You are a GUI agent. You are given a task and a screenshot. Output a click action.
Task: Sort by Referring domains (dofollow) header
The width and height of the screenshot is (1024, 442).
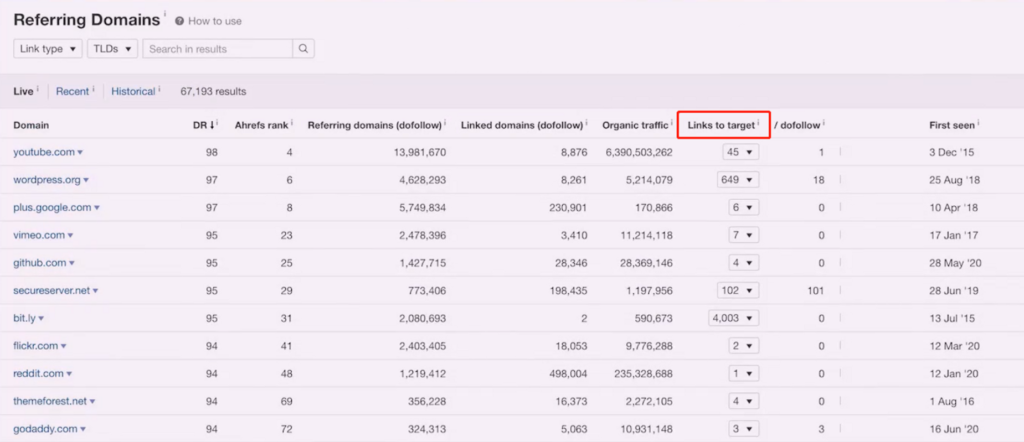375,125
